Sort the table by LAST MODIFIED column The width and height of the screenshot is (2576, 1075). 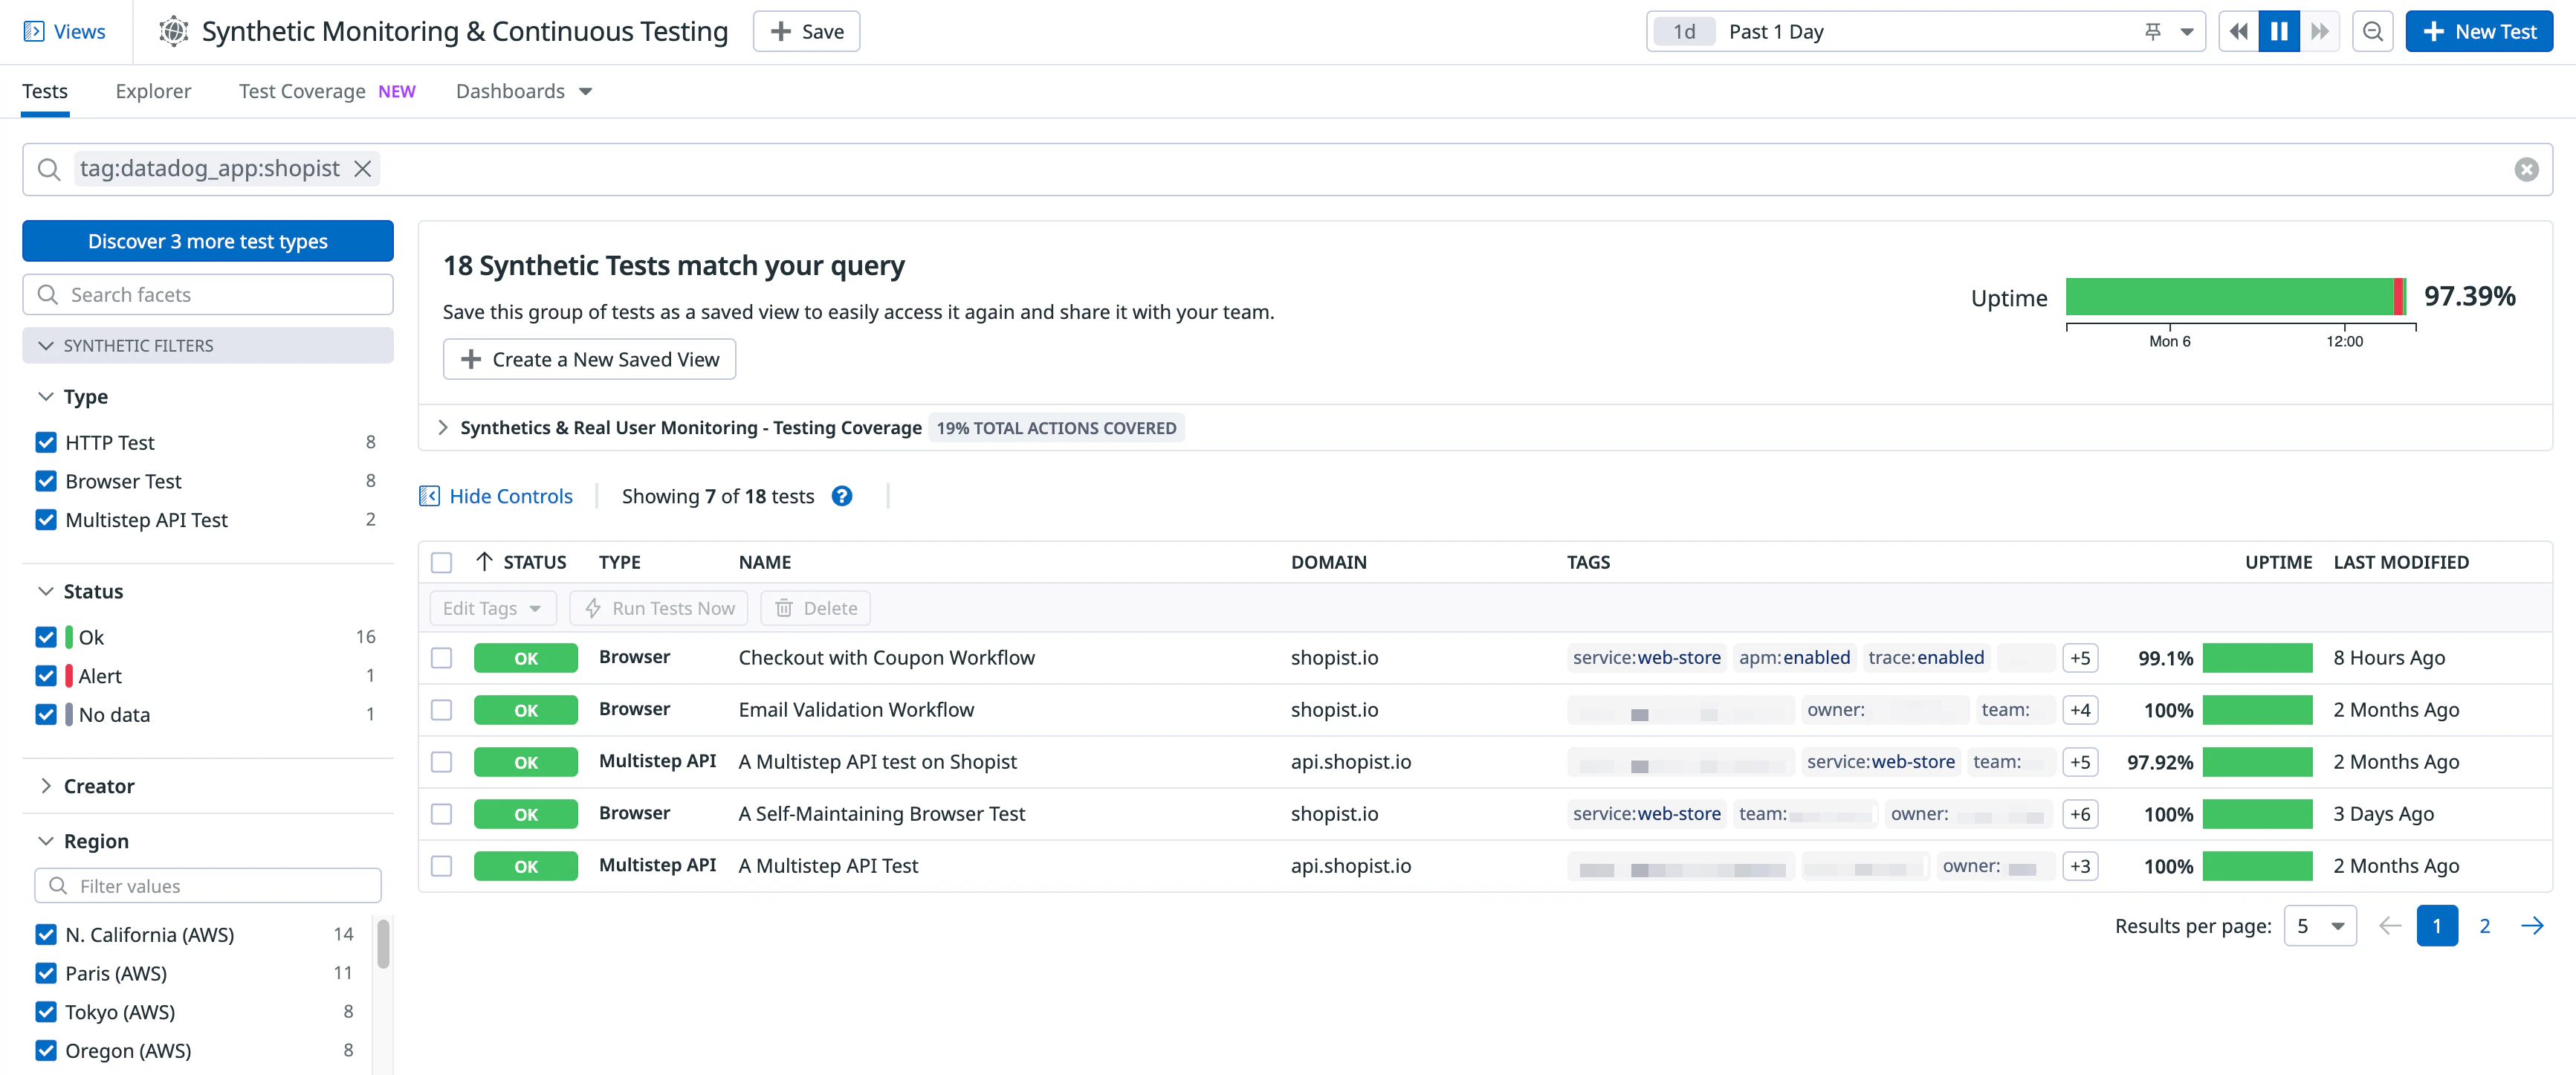(x=2401, y=562)
